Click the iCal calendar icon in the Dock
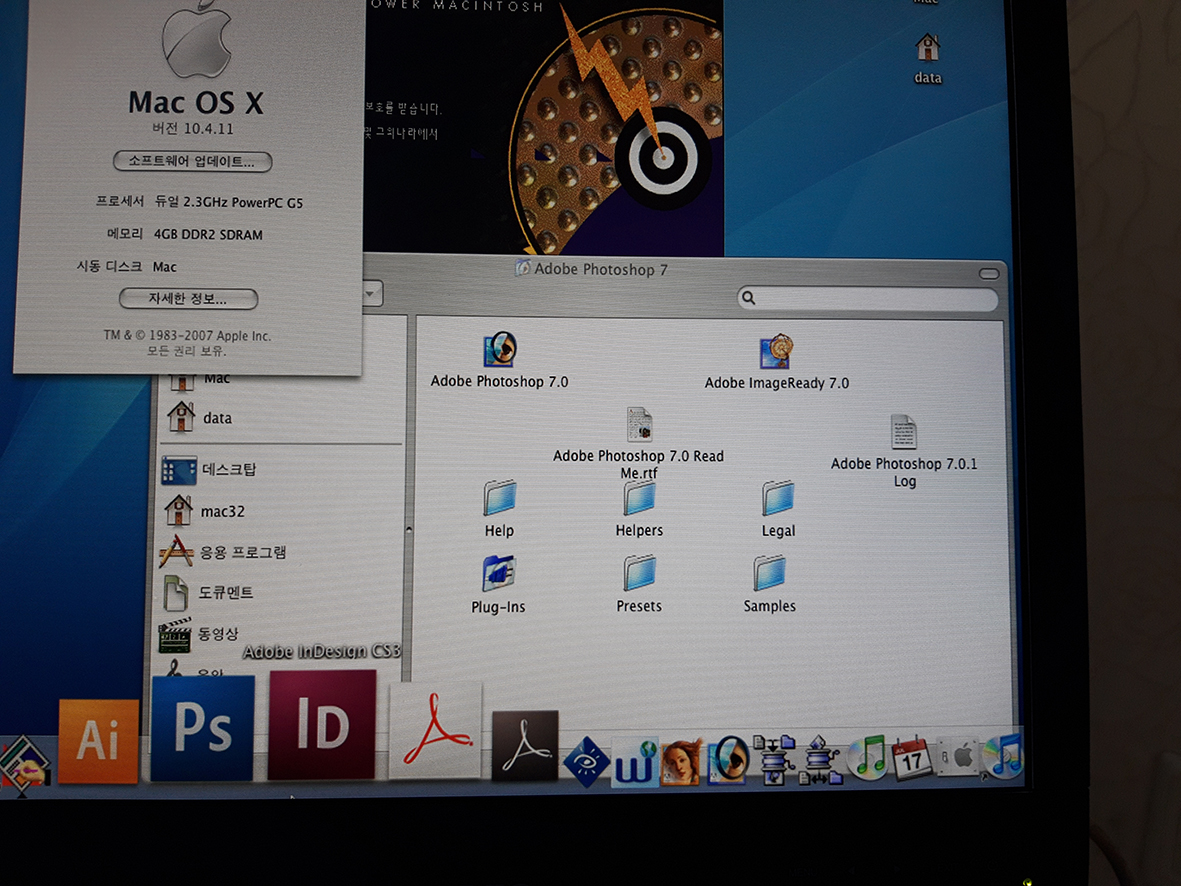1181x886 pixels. pos(911,758)
